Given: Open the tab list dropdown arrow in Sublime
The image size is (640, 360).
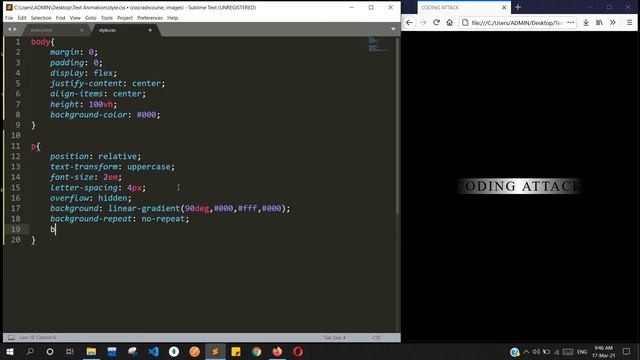Looking at the screenshot, I should pos(393,29).
